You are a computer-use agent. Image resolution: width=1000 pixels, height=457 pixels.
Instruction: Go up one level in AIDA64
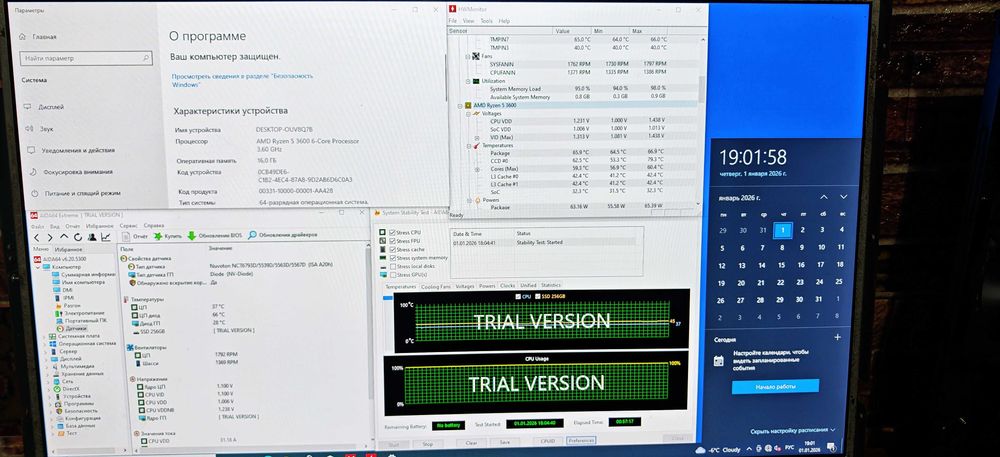62,236
